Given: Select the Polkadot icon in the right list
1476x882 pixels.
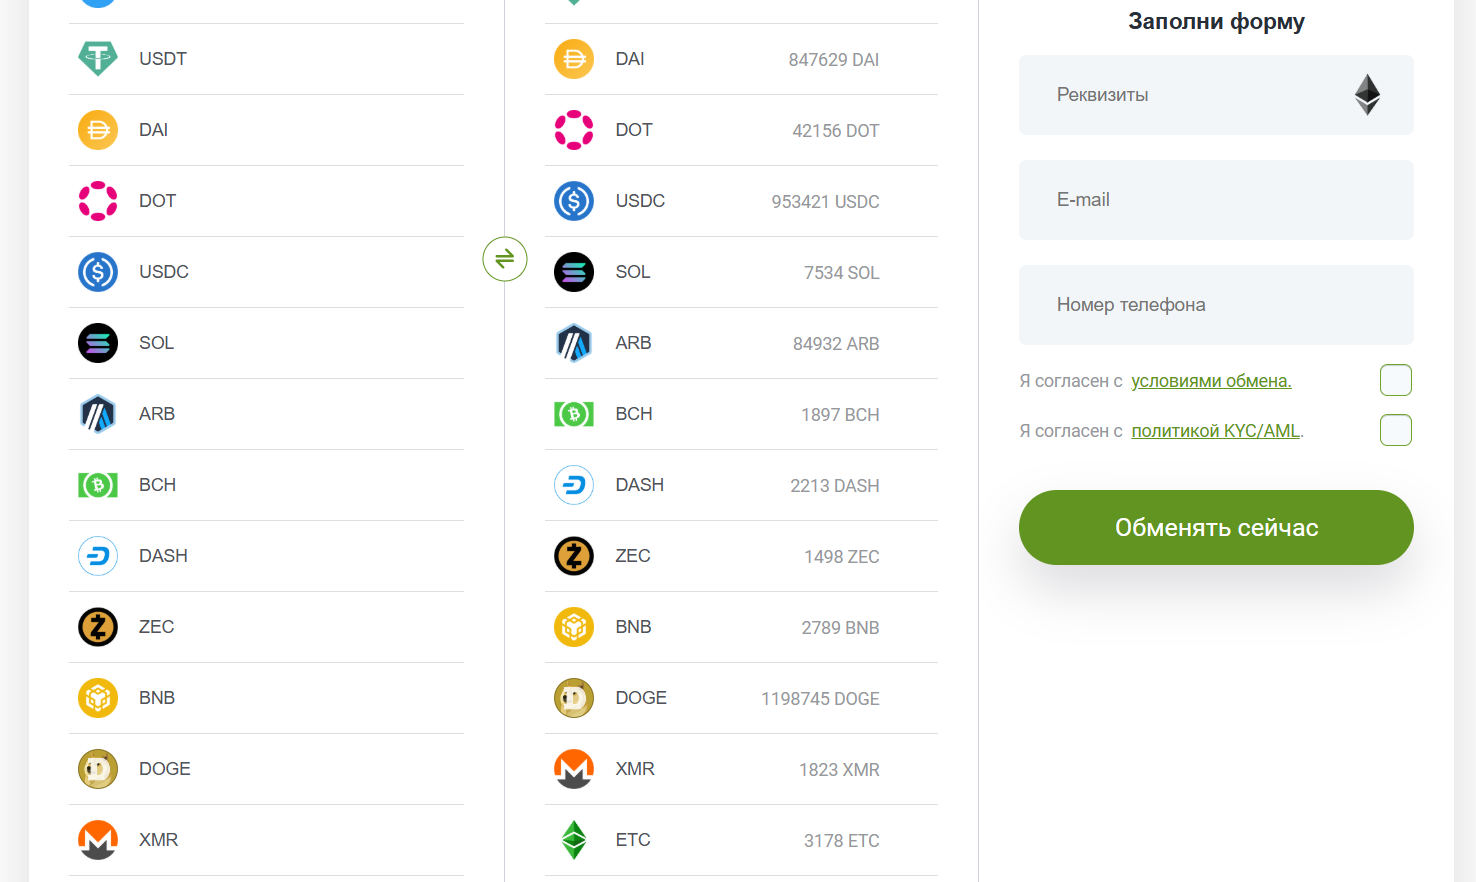Looking at the screenshot, I should (x=574, y=130).
